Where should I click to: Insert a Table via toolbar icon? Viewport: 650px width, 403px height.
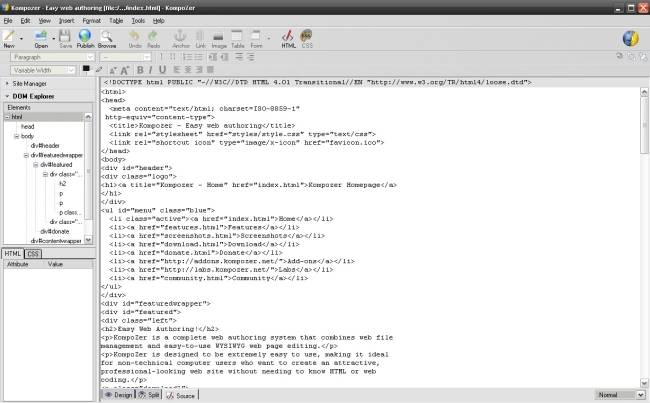[237, 36]
